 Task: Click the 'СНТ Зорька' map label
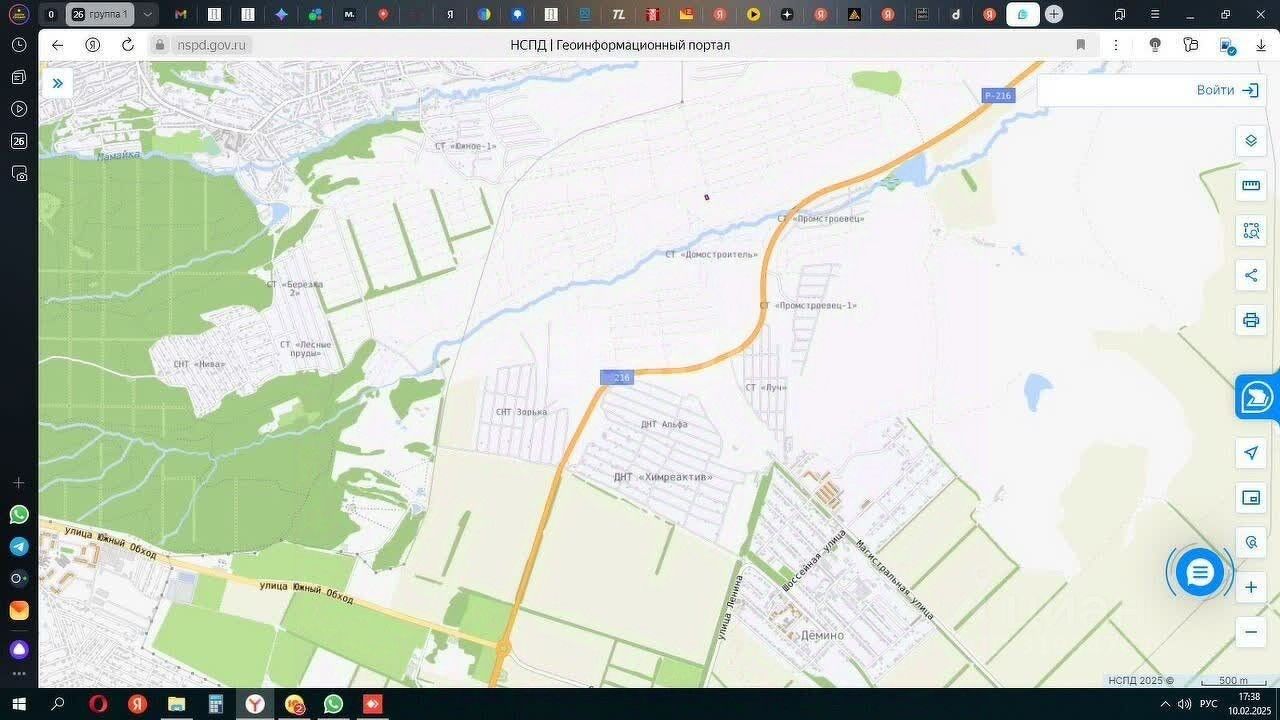click(522, 412)
